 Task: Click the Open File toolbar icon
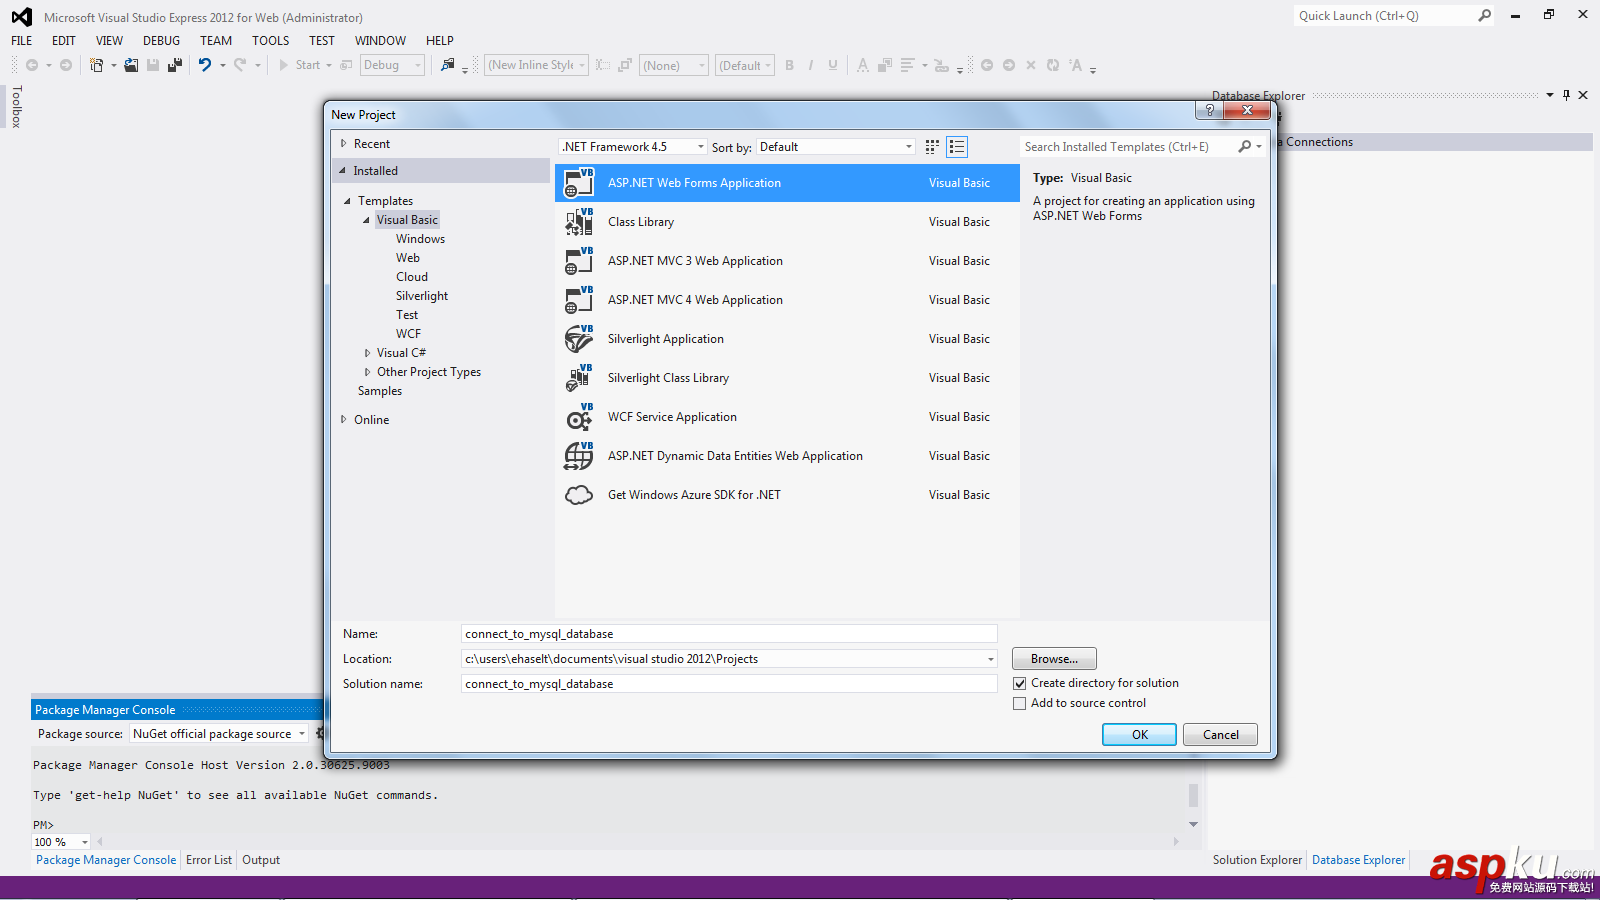tap(131, 65)
